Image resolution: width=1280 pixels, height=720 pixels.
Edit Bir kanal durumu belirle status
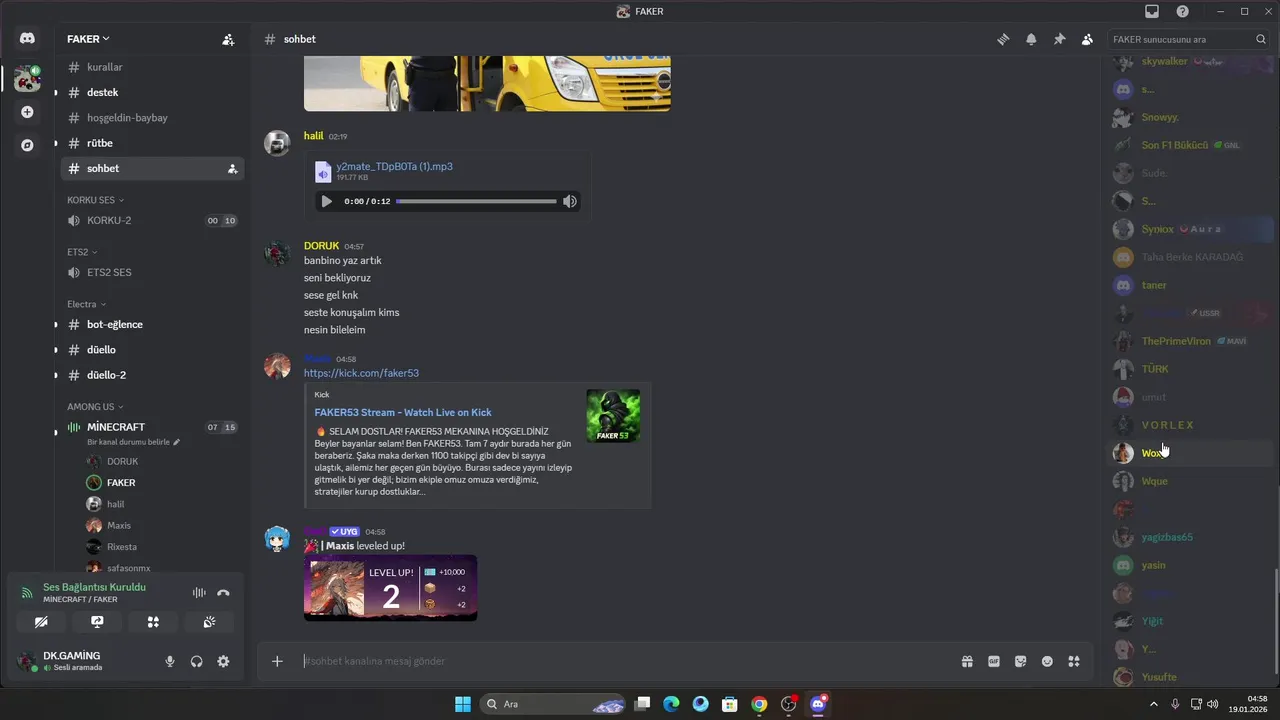pos(133,442)
